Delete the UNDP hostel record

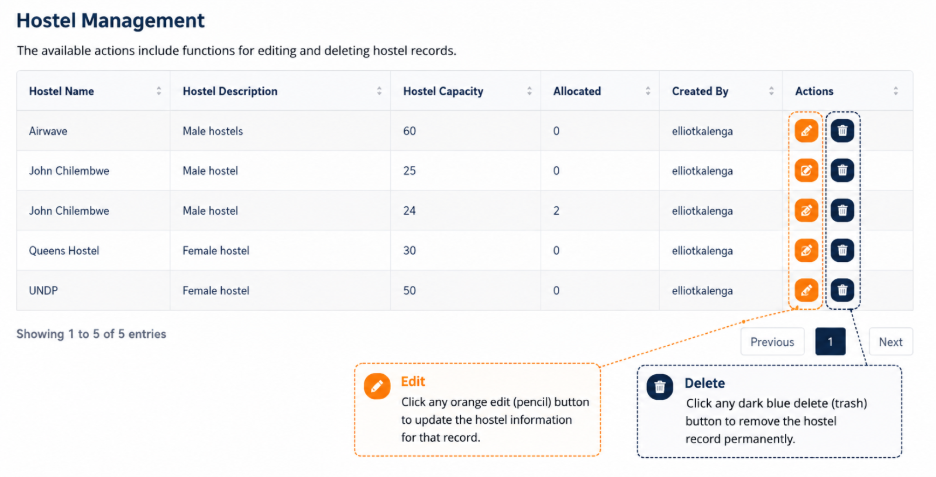click(842, 290)
